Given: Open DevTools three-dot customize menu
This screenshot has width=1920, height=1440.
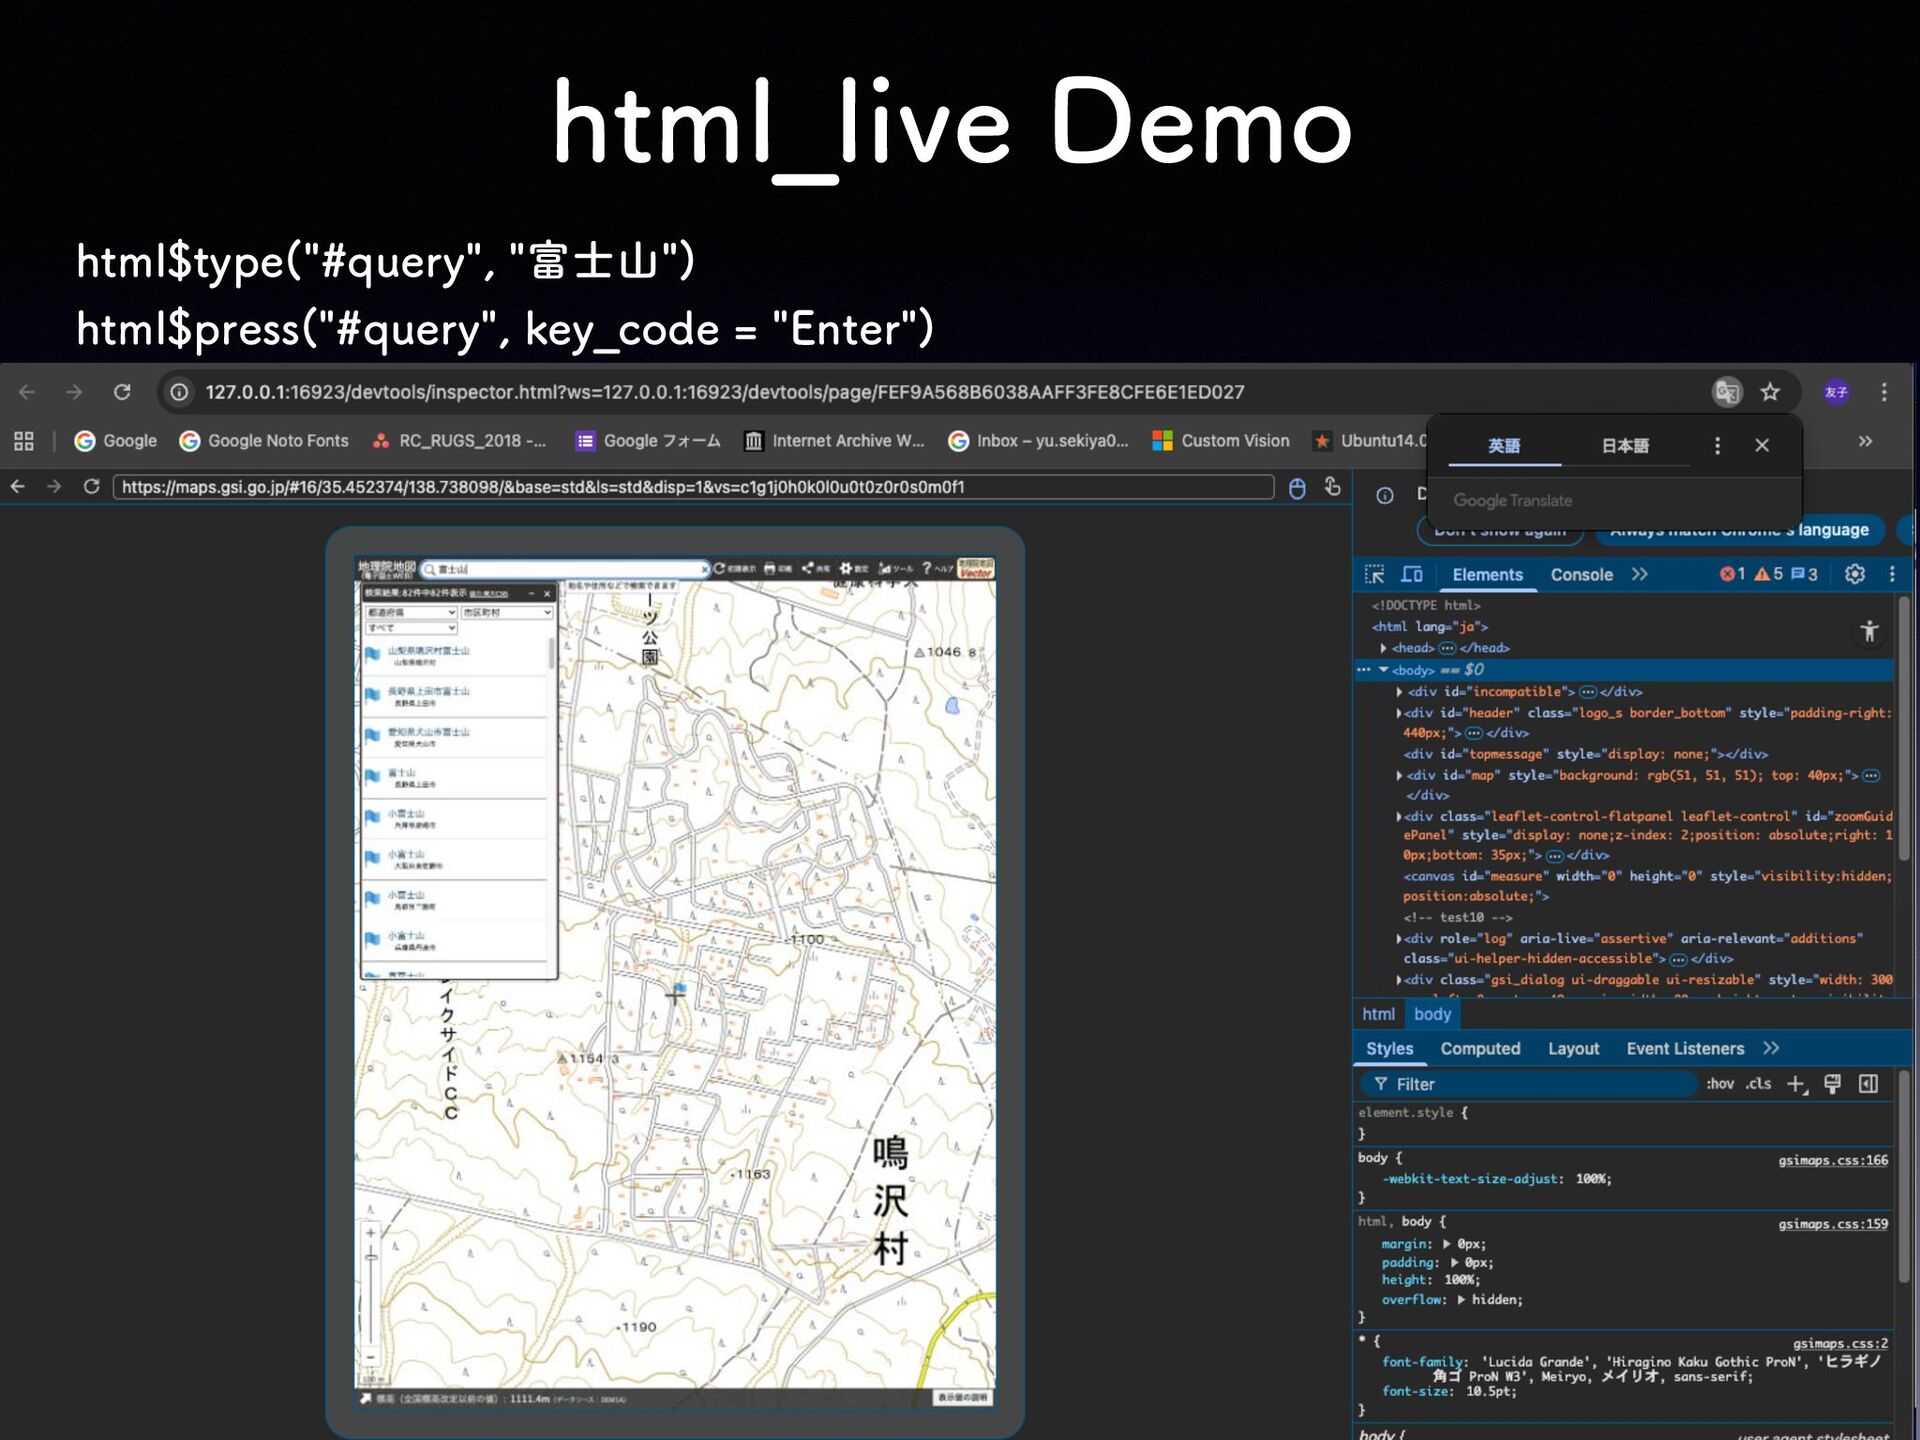Looking at the screenshot, I should (x=1892, y=574).
